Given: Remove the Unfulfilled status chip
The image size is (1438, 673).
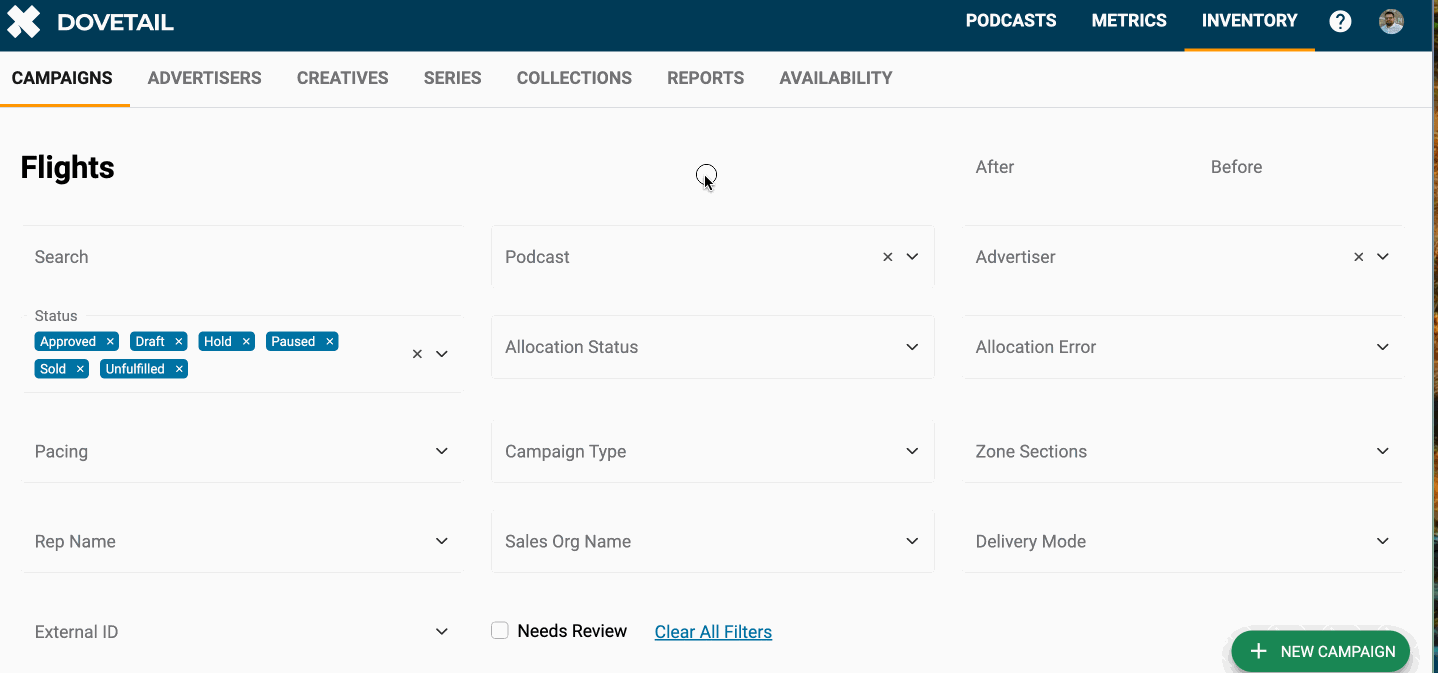Looking at the screenshot, I should (179, 369).
